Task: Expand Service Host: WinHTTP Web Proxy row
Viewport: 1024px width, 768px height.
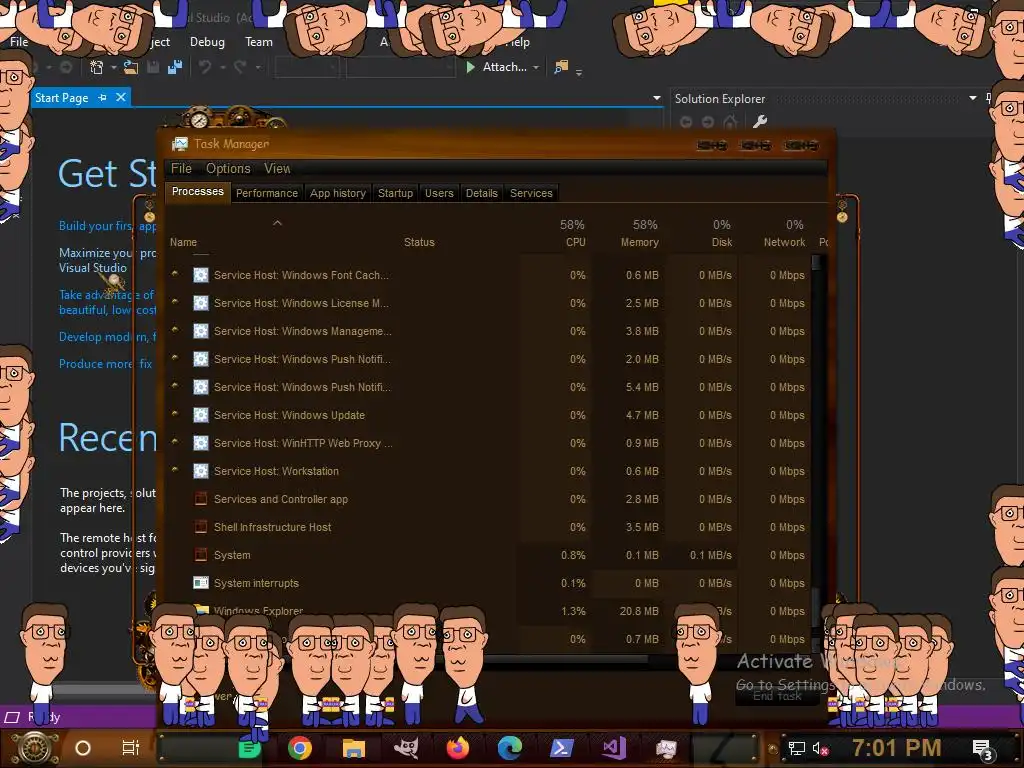Action: click(x=175, y=441)
